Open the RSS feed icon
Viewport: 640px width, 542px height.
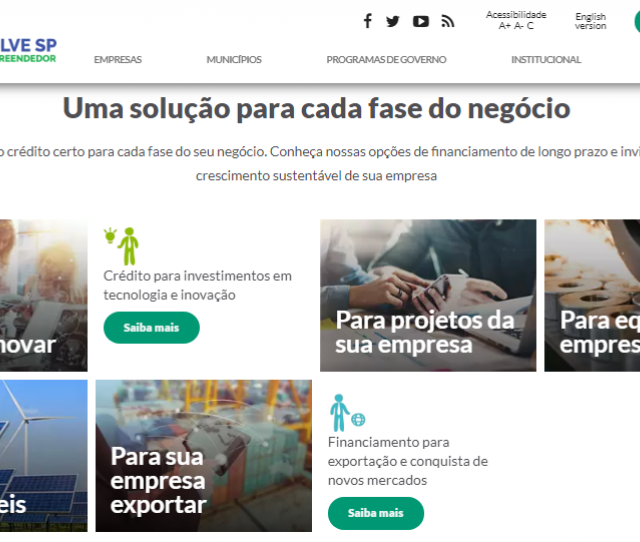[447, 21]
